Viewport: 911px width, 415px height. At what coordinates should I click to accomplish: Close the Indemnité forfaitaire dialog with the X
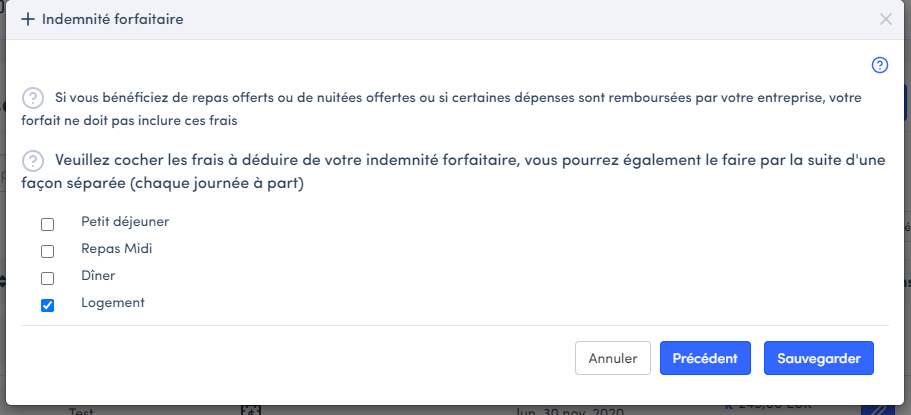point(885,19)
